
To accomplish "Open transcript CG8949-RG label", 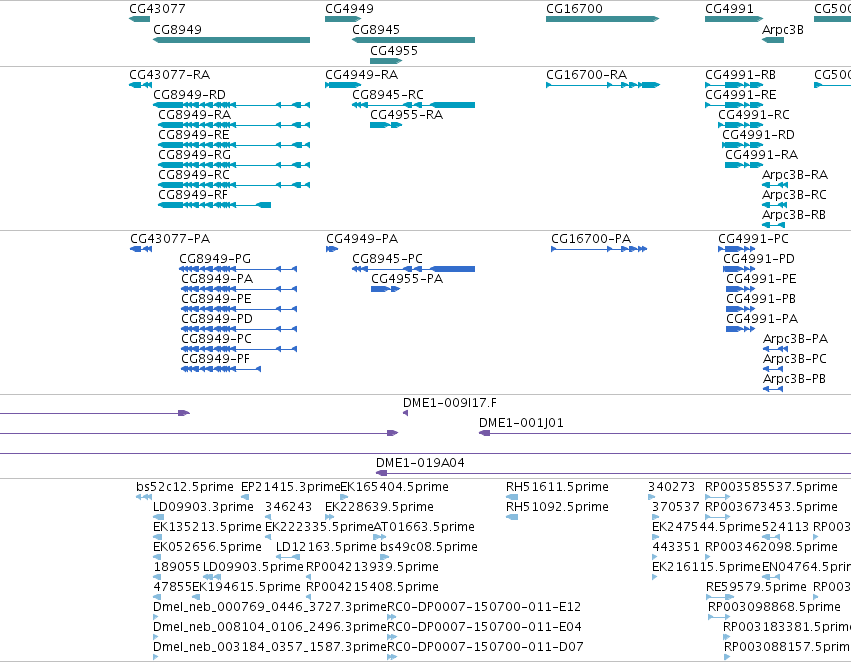I will coord(195,155).
